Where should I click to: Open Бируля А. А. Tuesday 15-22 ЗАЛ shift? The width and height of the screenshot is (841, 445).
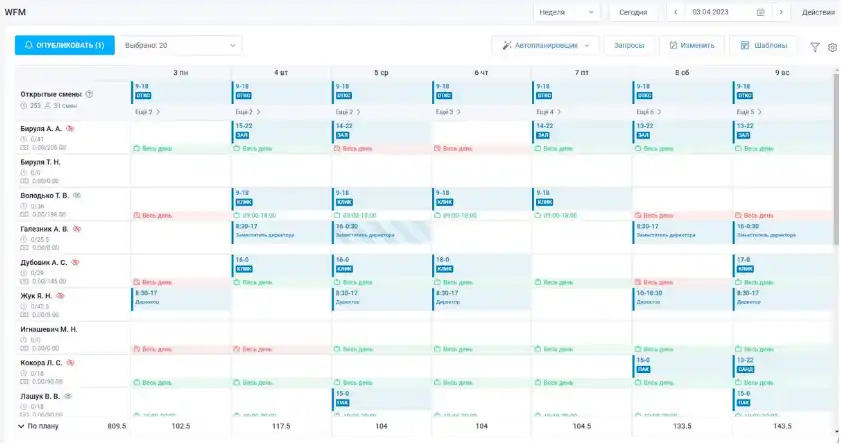(281, 131)
